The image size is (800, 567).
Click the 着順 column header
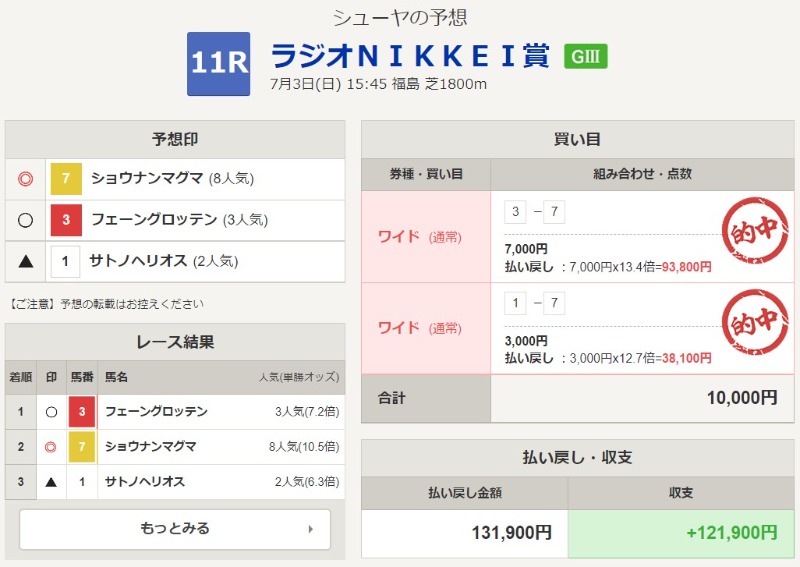click(x=21, y=377)
